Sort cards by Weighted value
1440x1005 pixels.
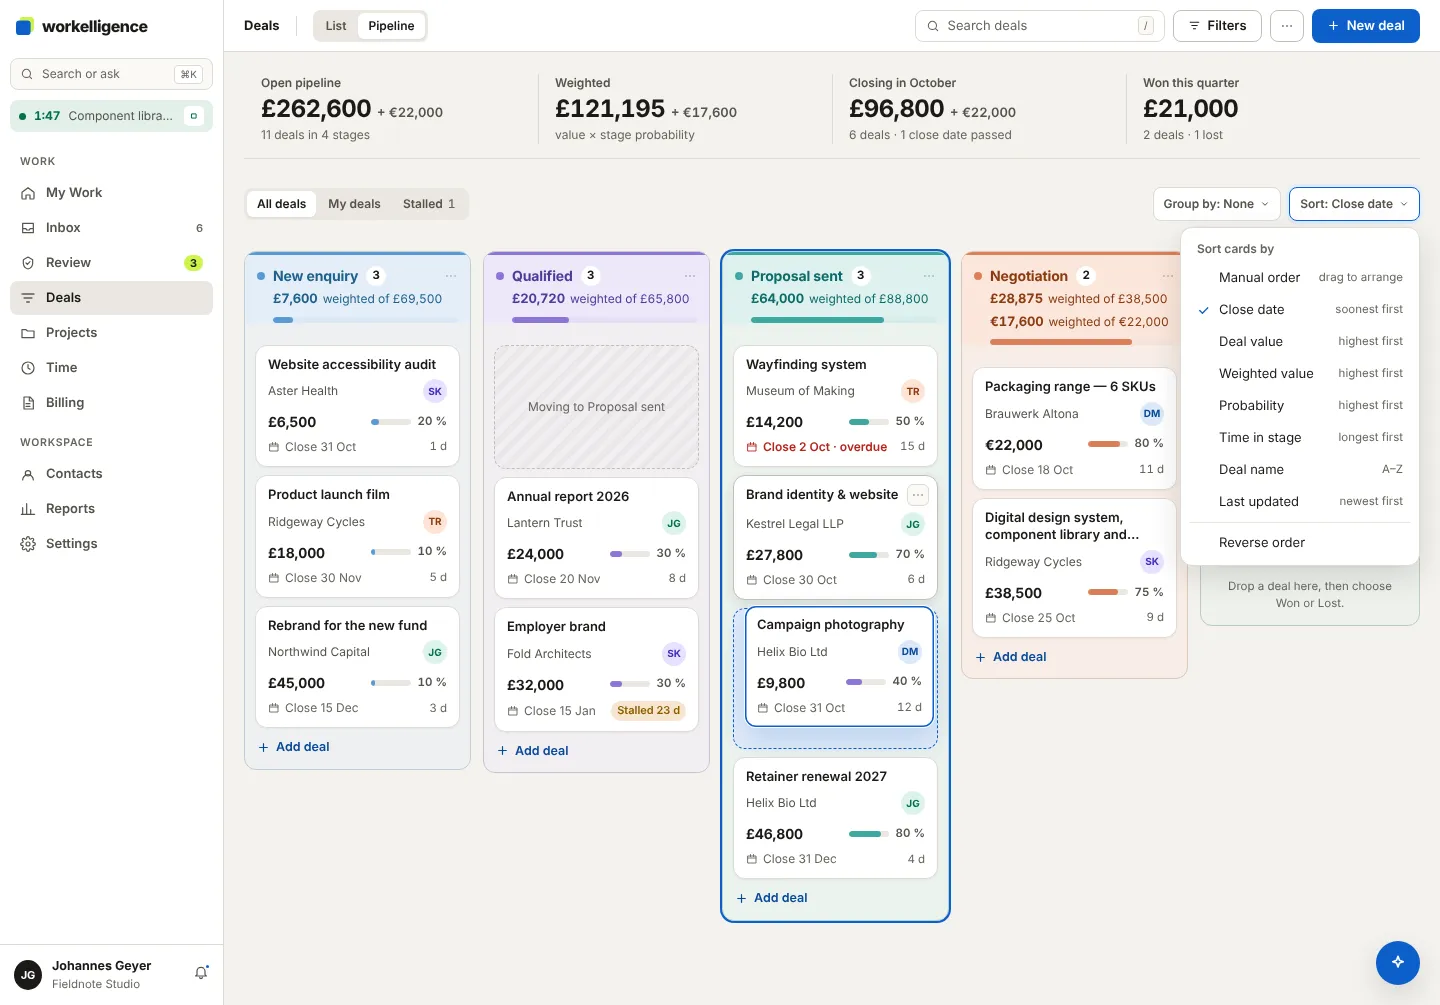(x=1300, y=373)
